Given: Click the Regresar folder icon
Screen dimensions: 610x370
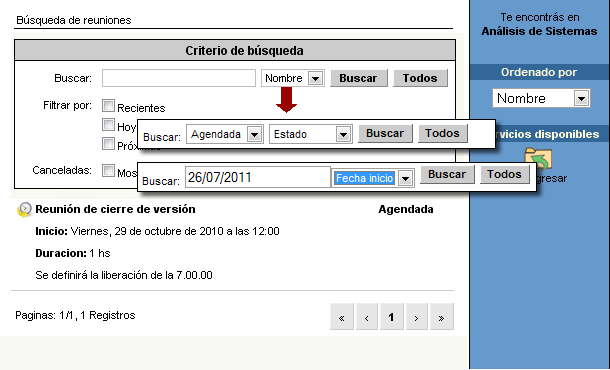Looking at the screenshot, I should click(x=538, y=158).
